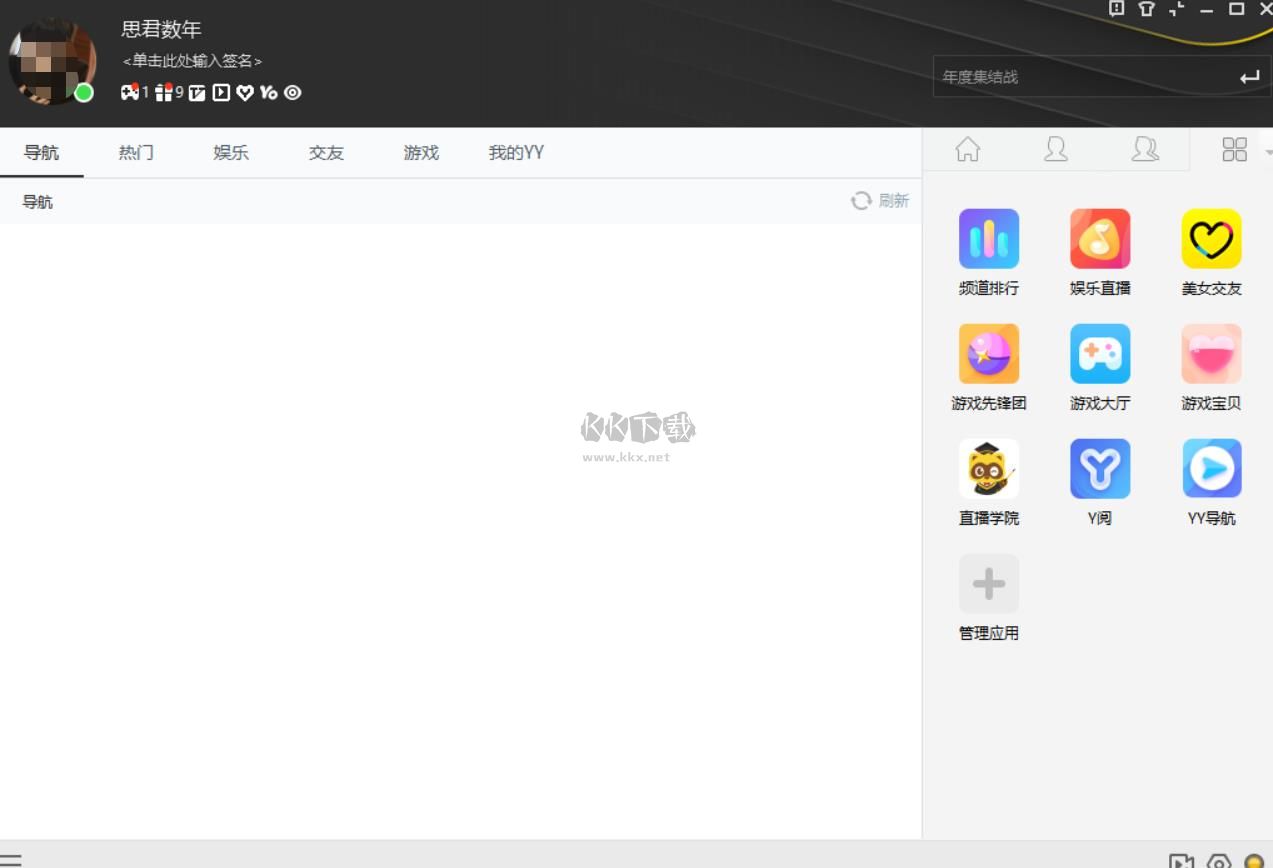
Task: Open the contacts icon in the sidebar
Action: coord(1056,149)
